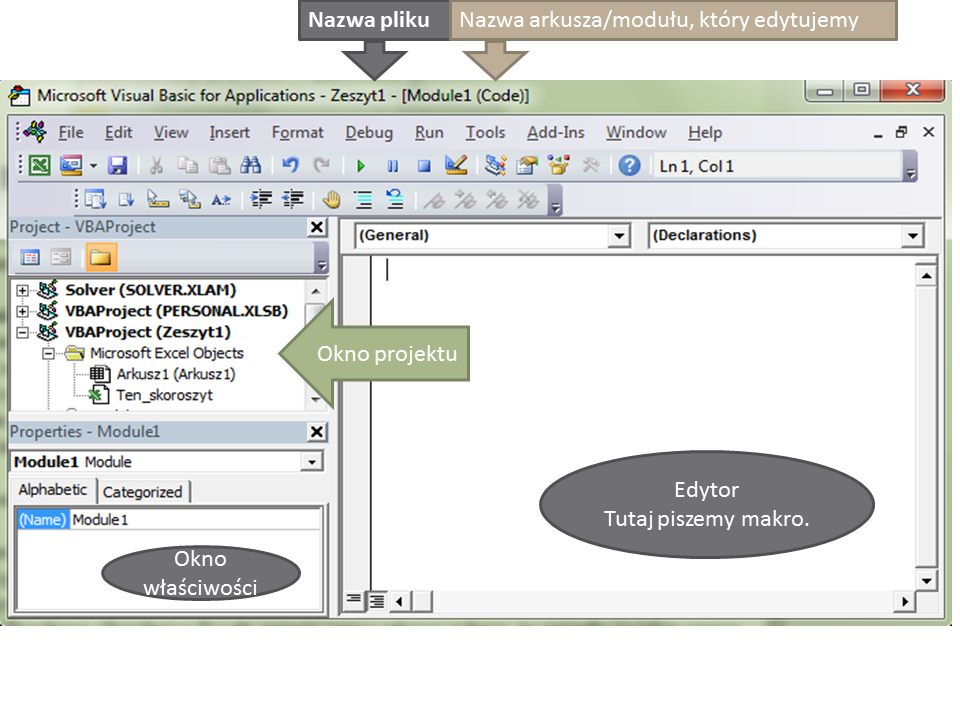Switch to the Categorized properties tab

(143, 491)
